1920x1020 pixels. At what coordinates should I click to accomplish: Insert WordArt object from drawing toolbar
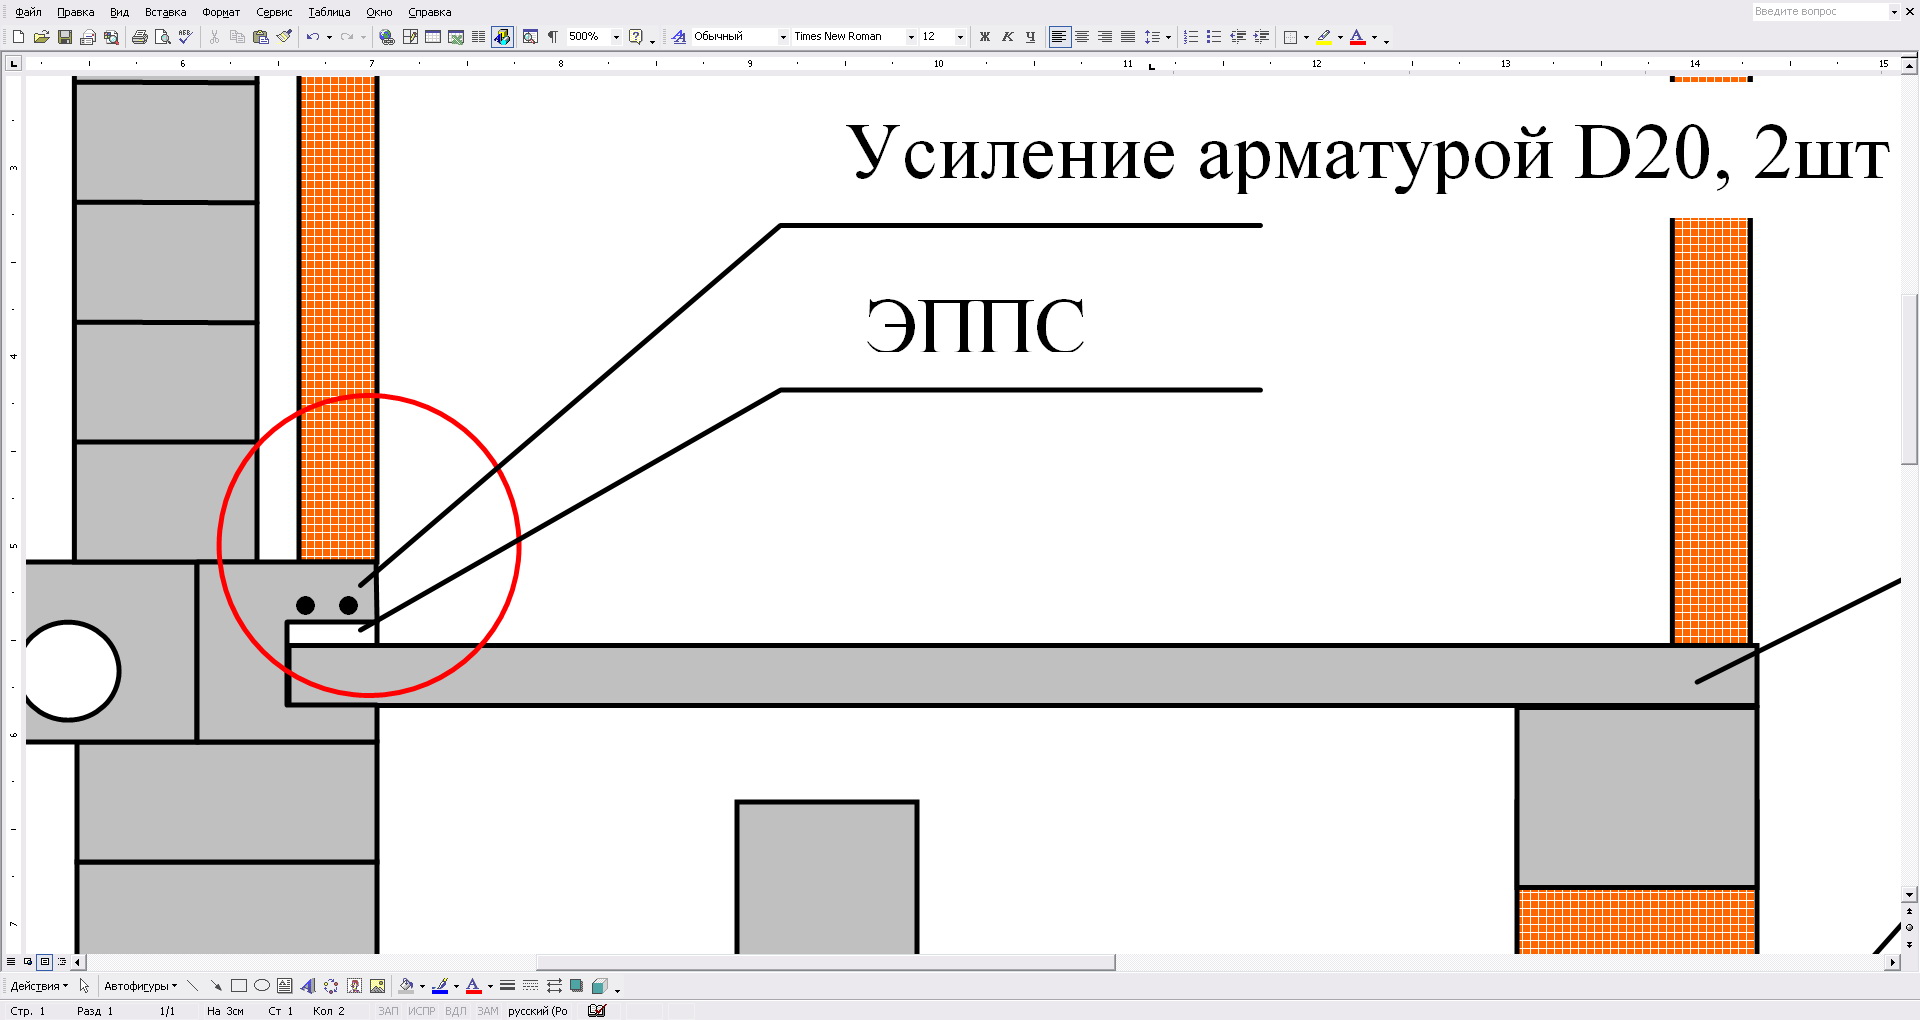[x=307, y=986]
